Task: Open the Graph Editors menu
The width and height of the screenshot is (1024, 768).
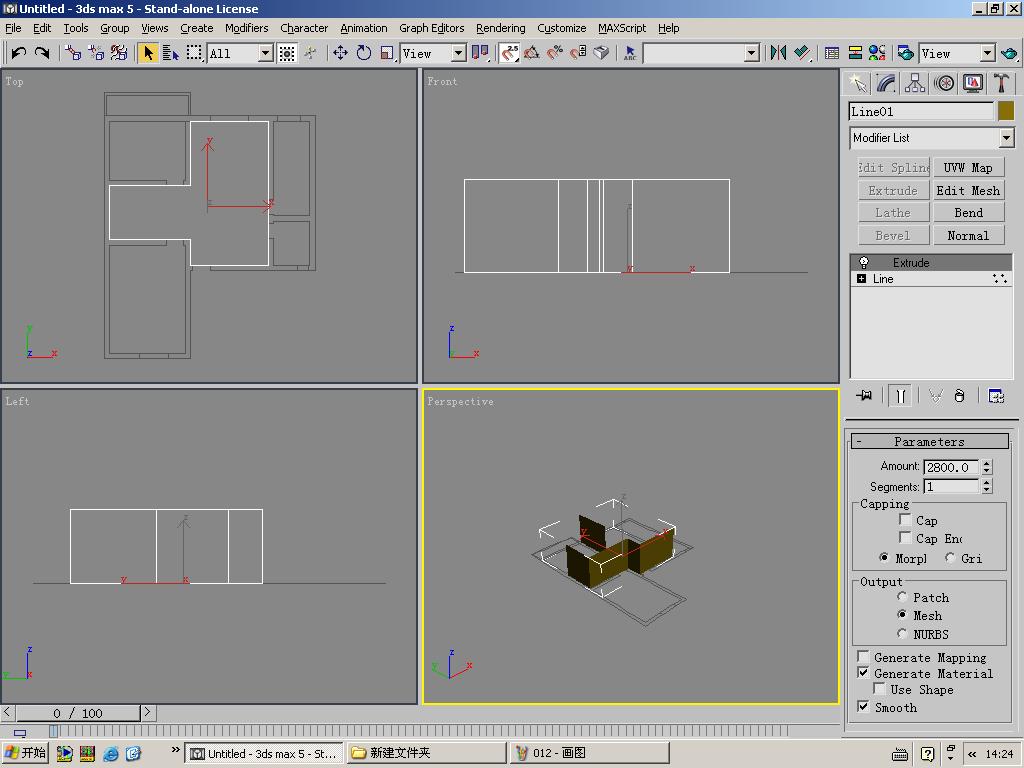Action: pos(432,28)
